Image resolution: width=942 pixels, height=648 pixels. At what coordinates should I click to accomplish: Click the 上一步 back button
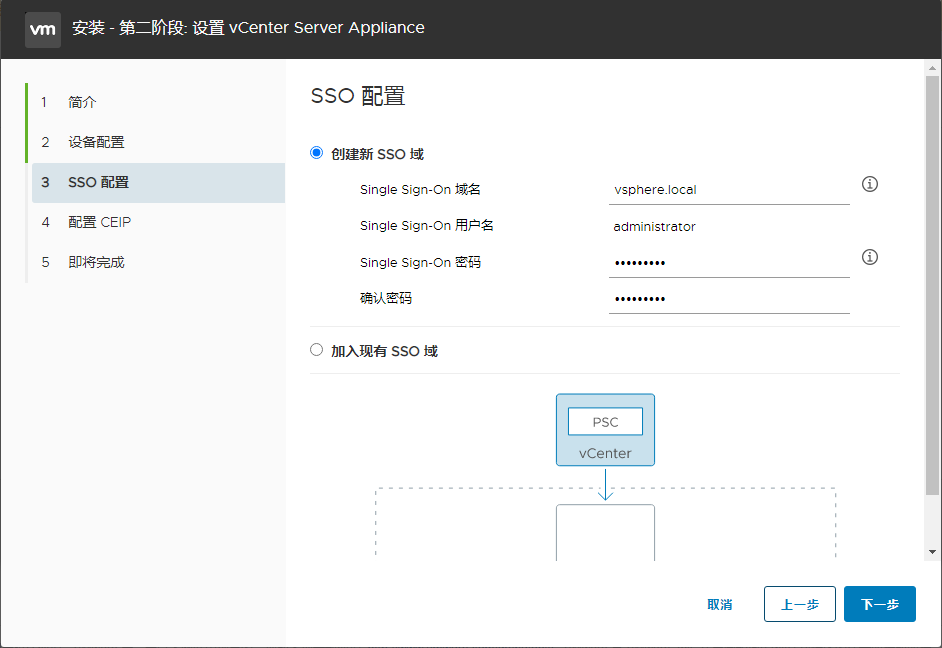point(800,604)
